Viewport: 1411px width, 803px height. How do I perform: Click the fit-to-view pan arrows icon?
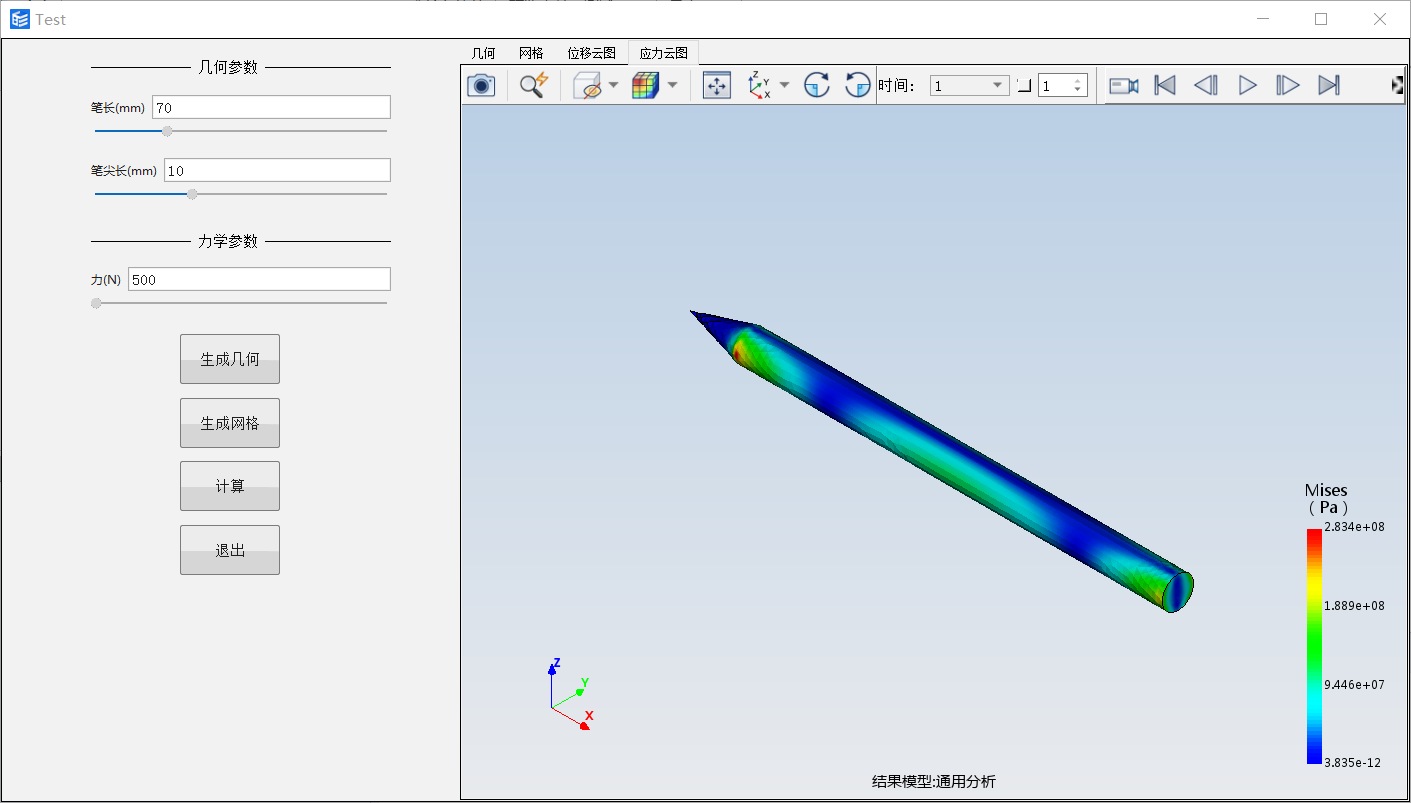coord(717,86)
